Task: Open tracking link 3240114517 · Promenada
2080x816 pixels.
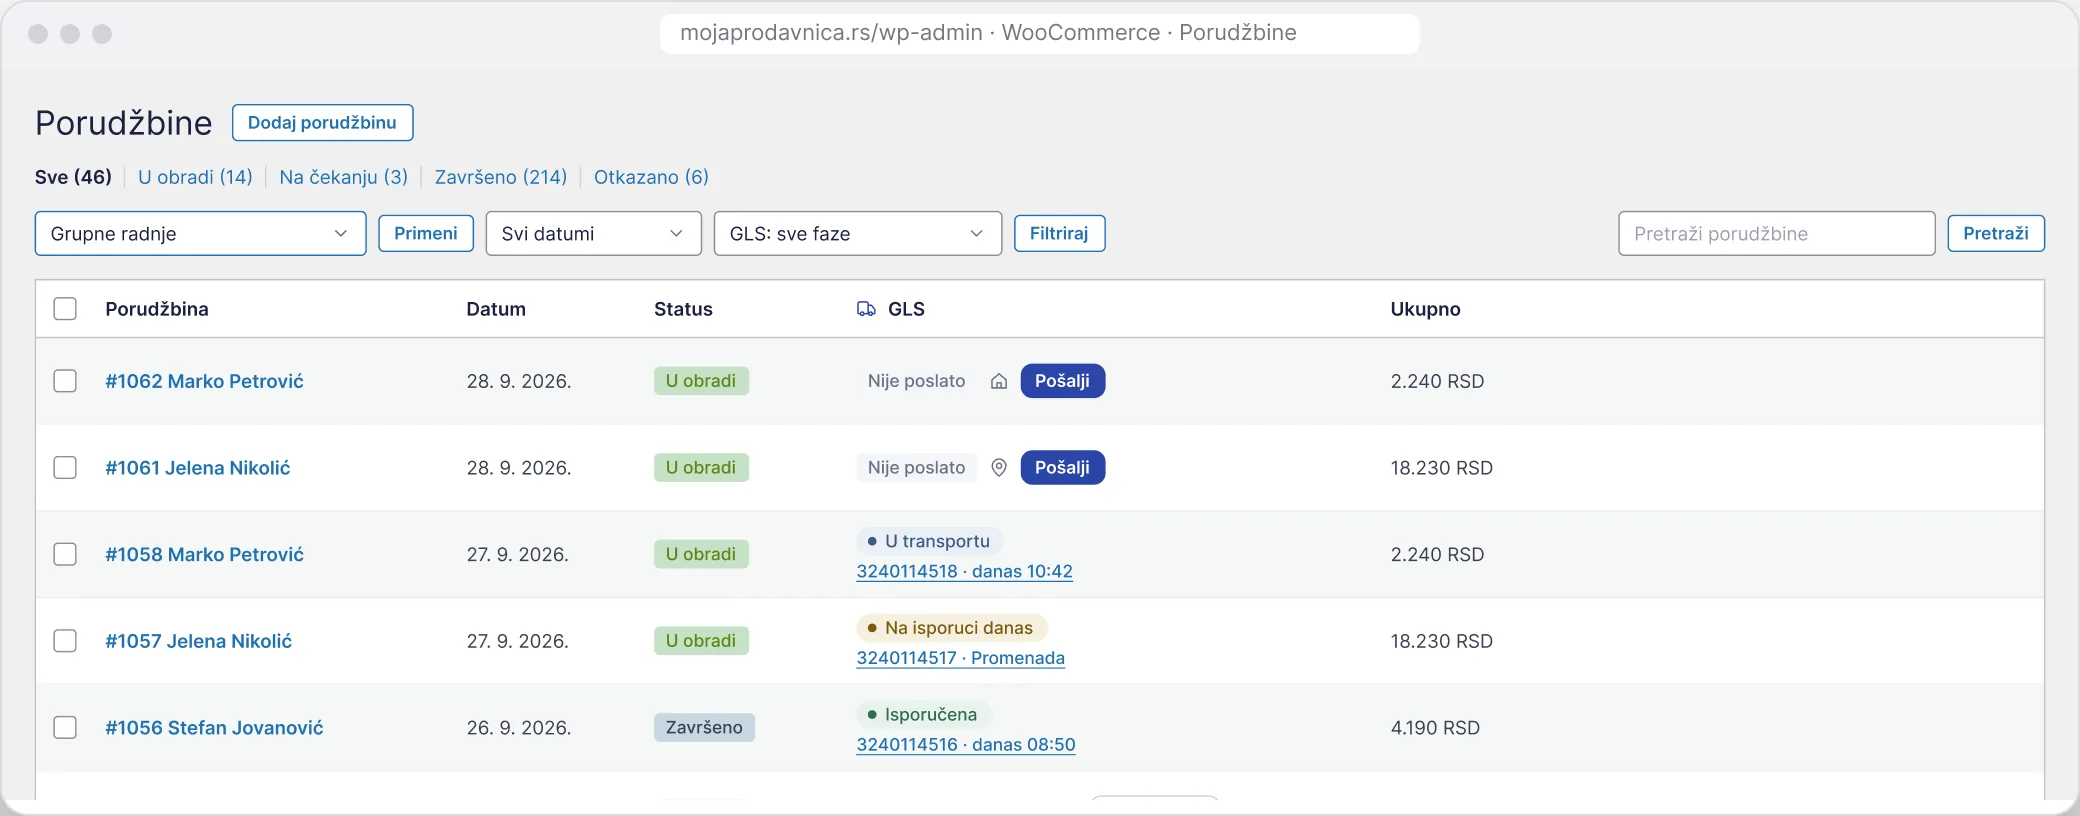Action: [960, 658]
